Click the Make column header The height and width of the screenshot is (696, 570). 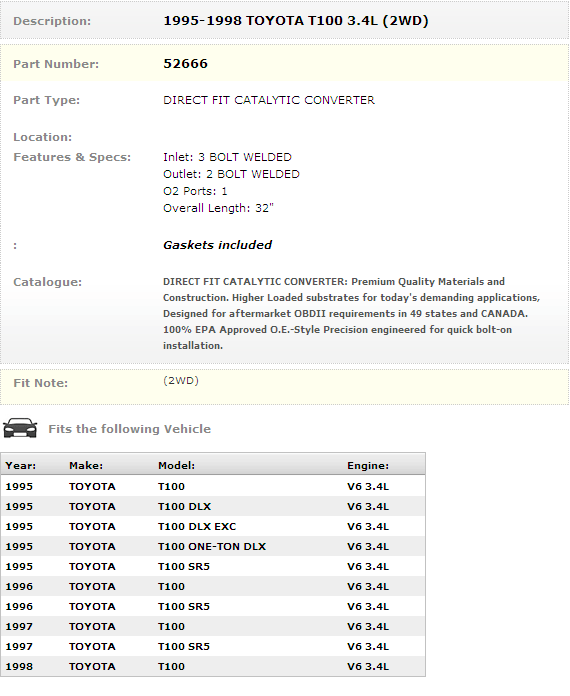[86, 465]
